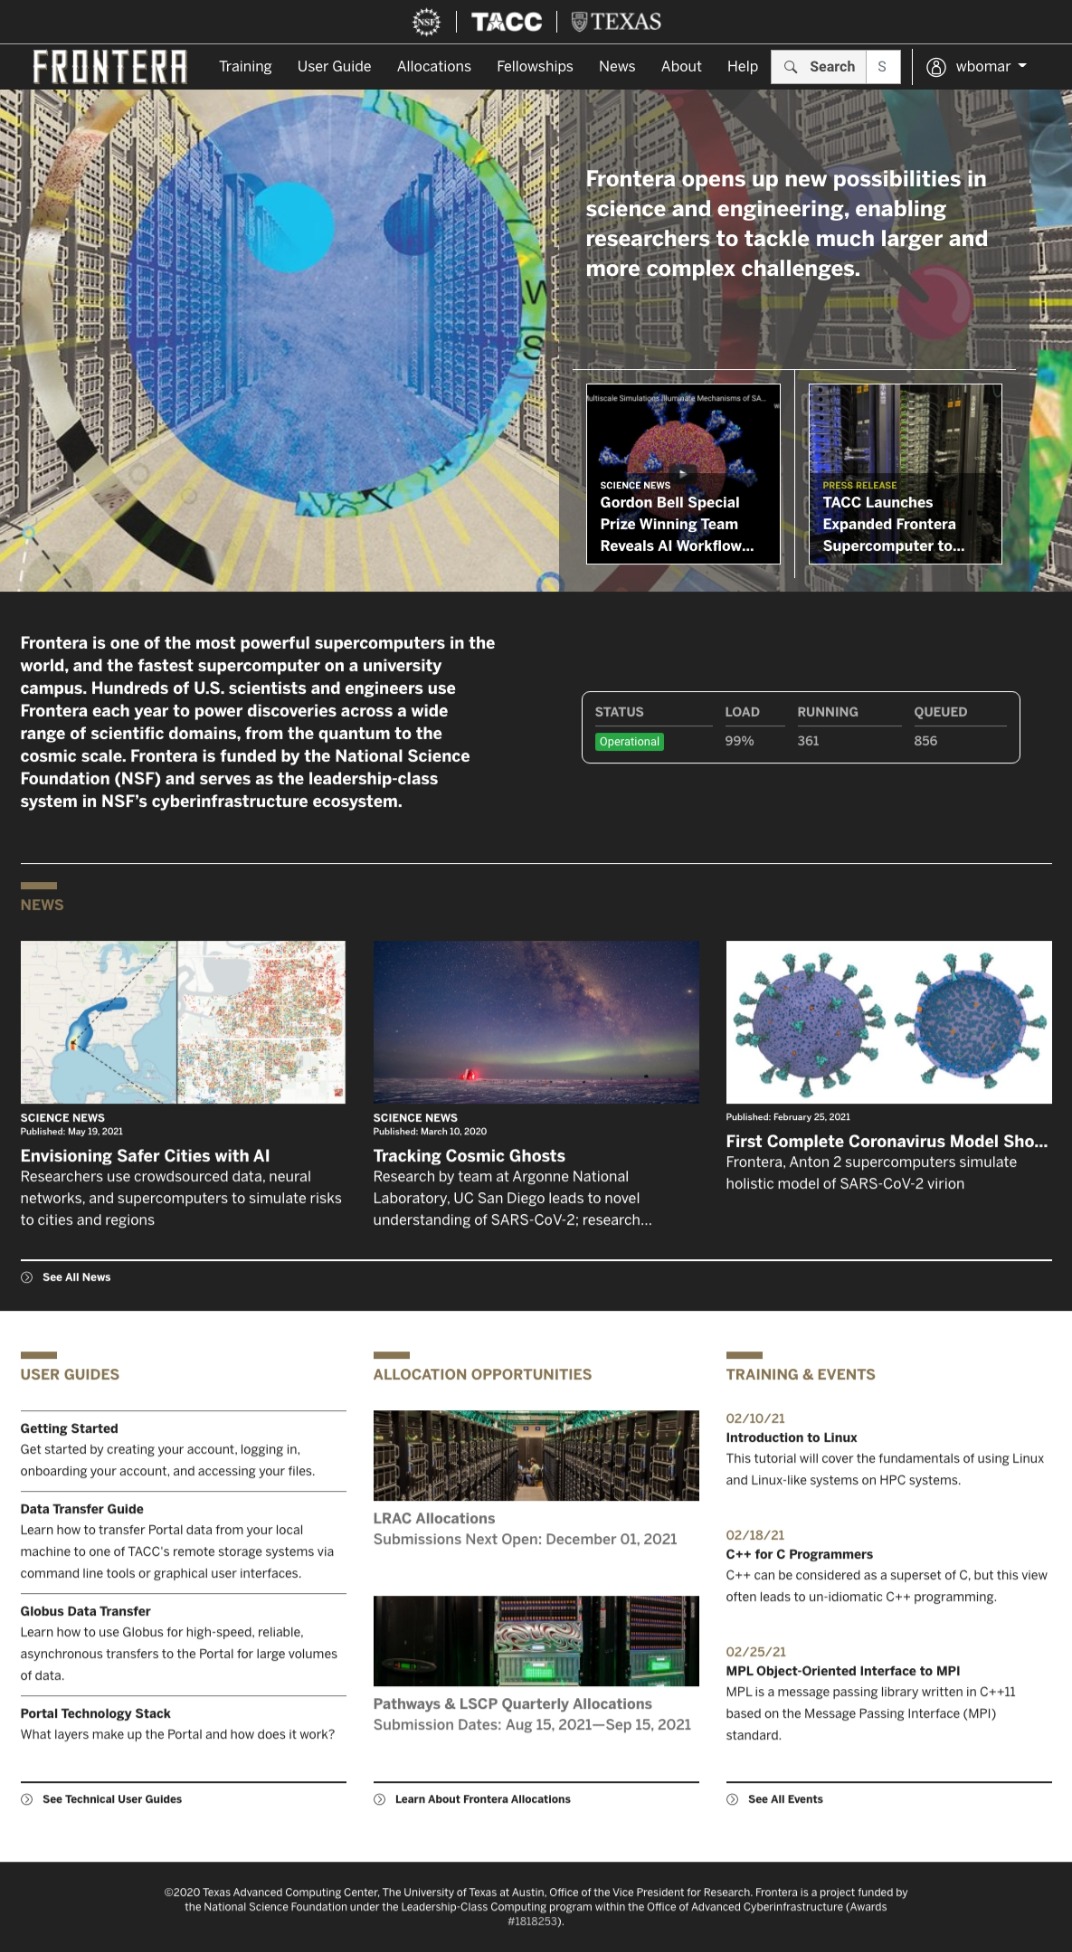Open First Complete Coronavirus Model article
The height and width of the screenshot is (1952, 1072).
pos(887,1141)
